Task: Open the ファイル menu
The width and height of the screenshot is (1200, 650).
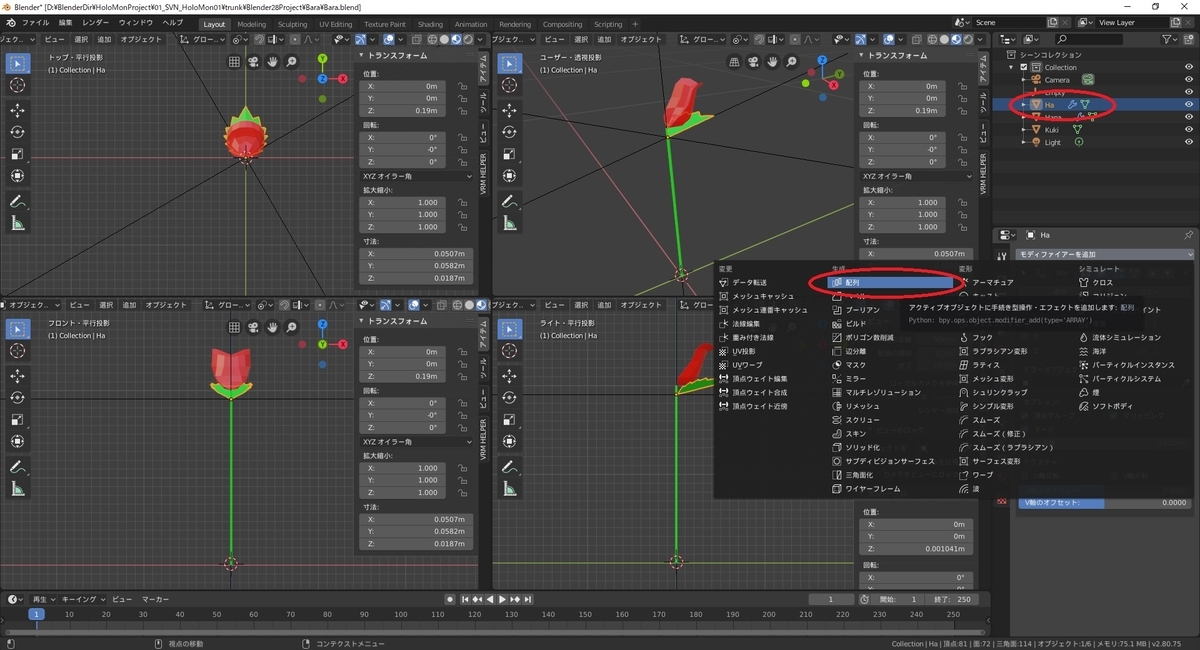Action: (x=34, y=22)
